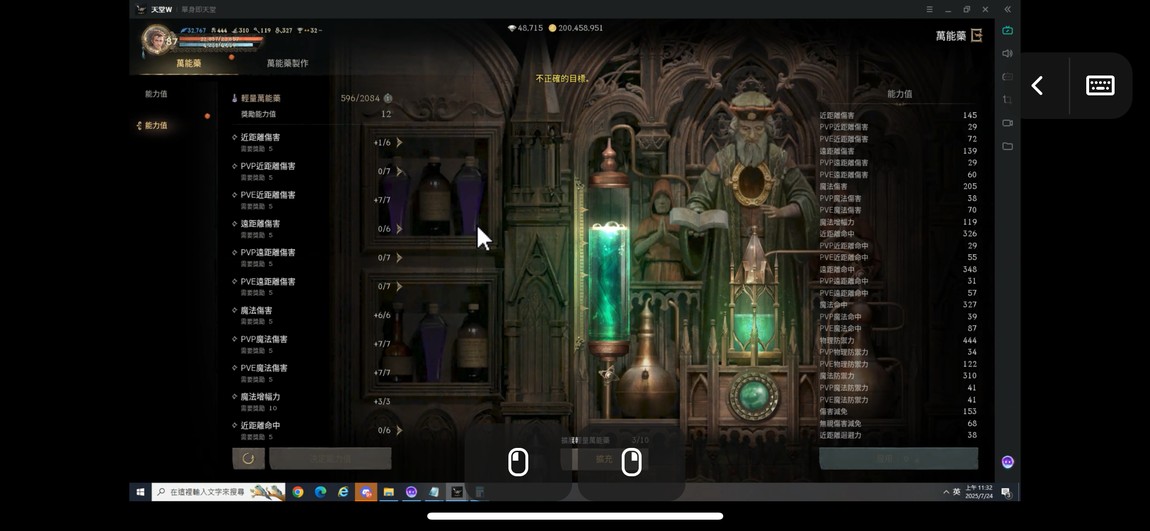
Task: Click the IME language indicator 英
Action: pyautogui.click(x=957, y=492)
